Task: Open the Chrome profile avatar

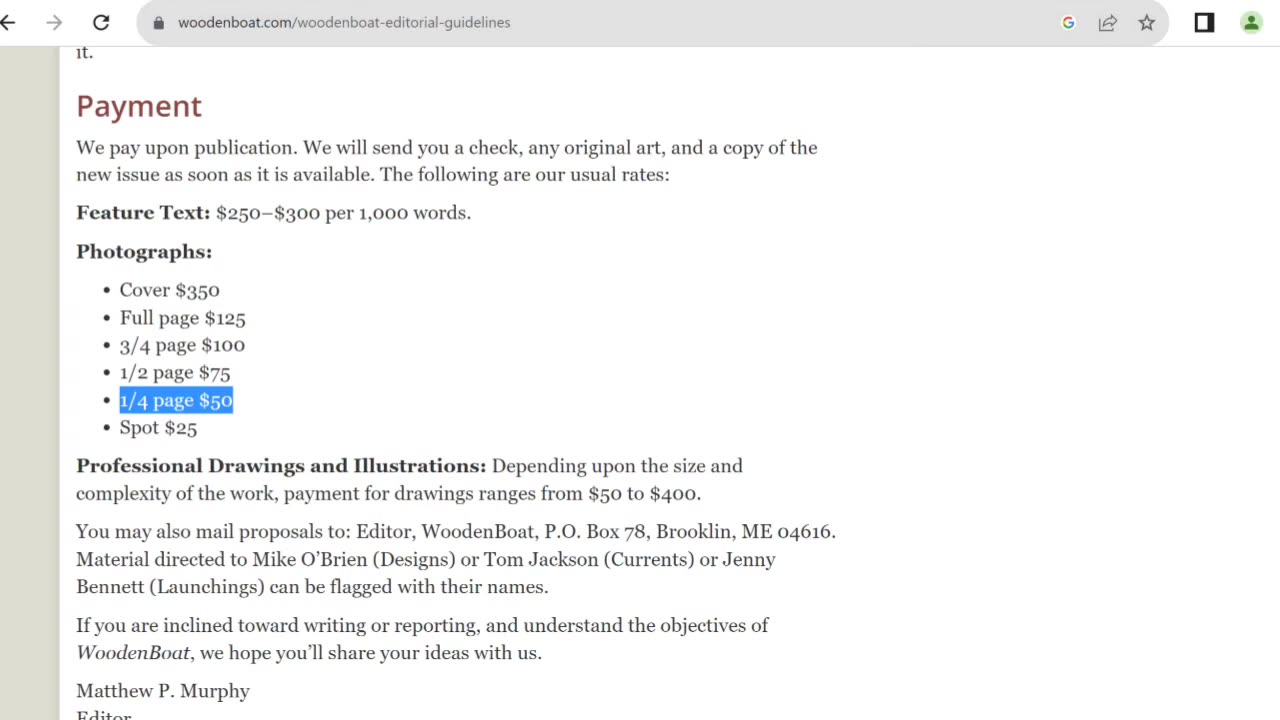Action: pyautogui.click(x=1251, y=22)
